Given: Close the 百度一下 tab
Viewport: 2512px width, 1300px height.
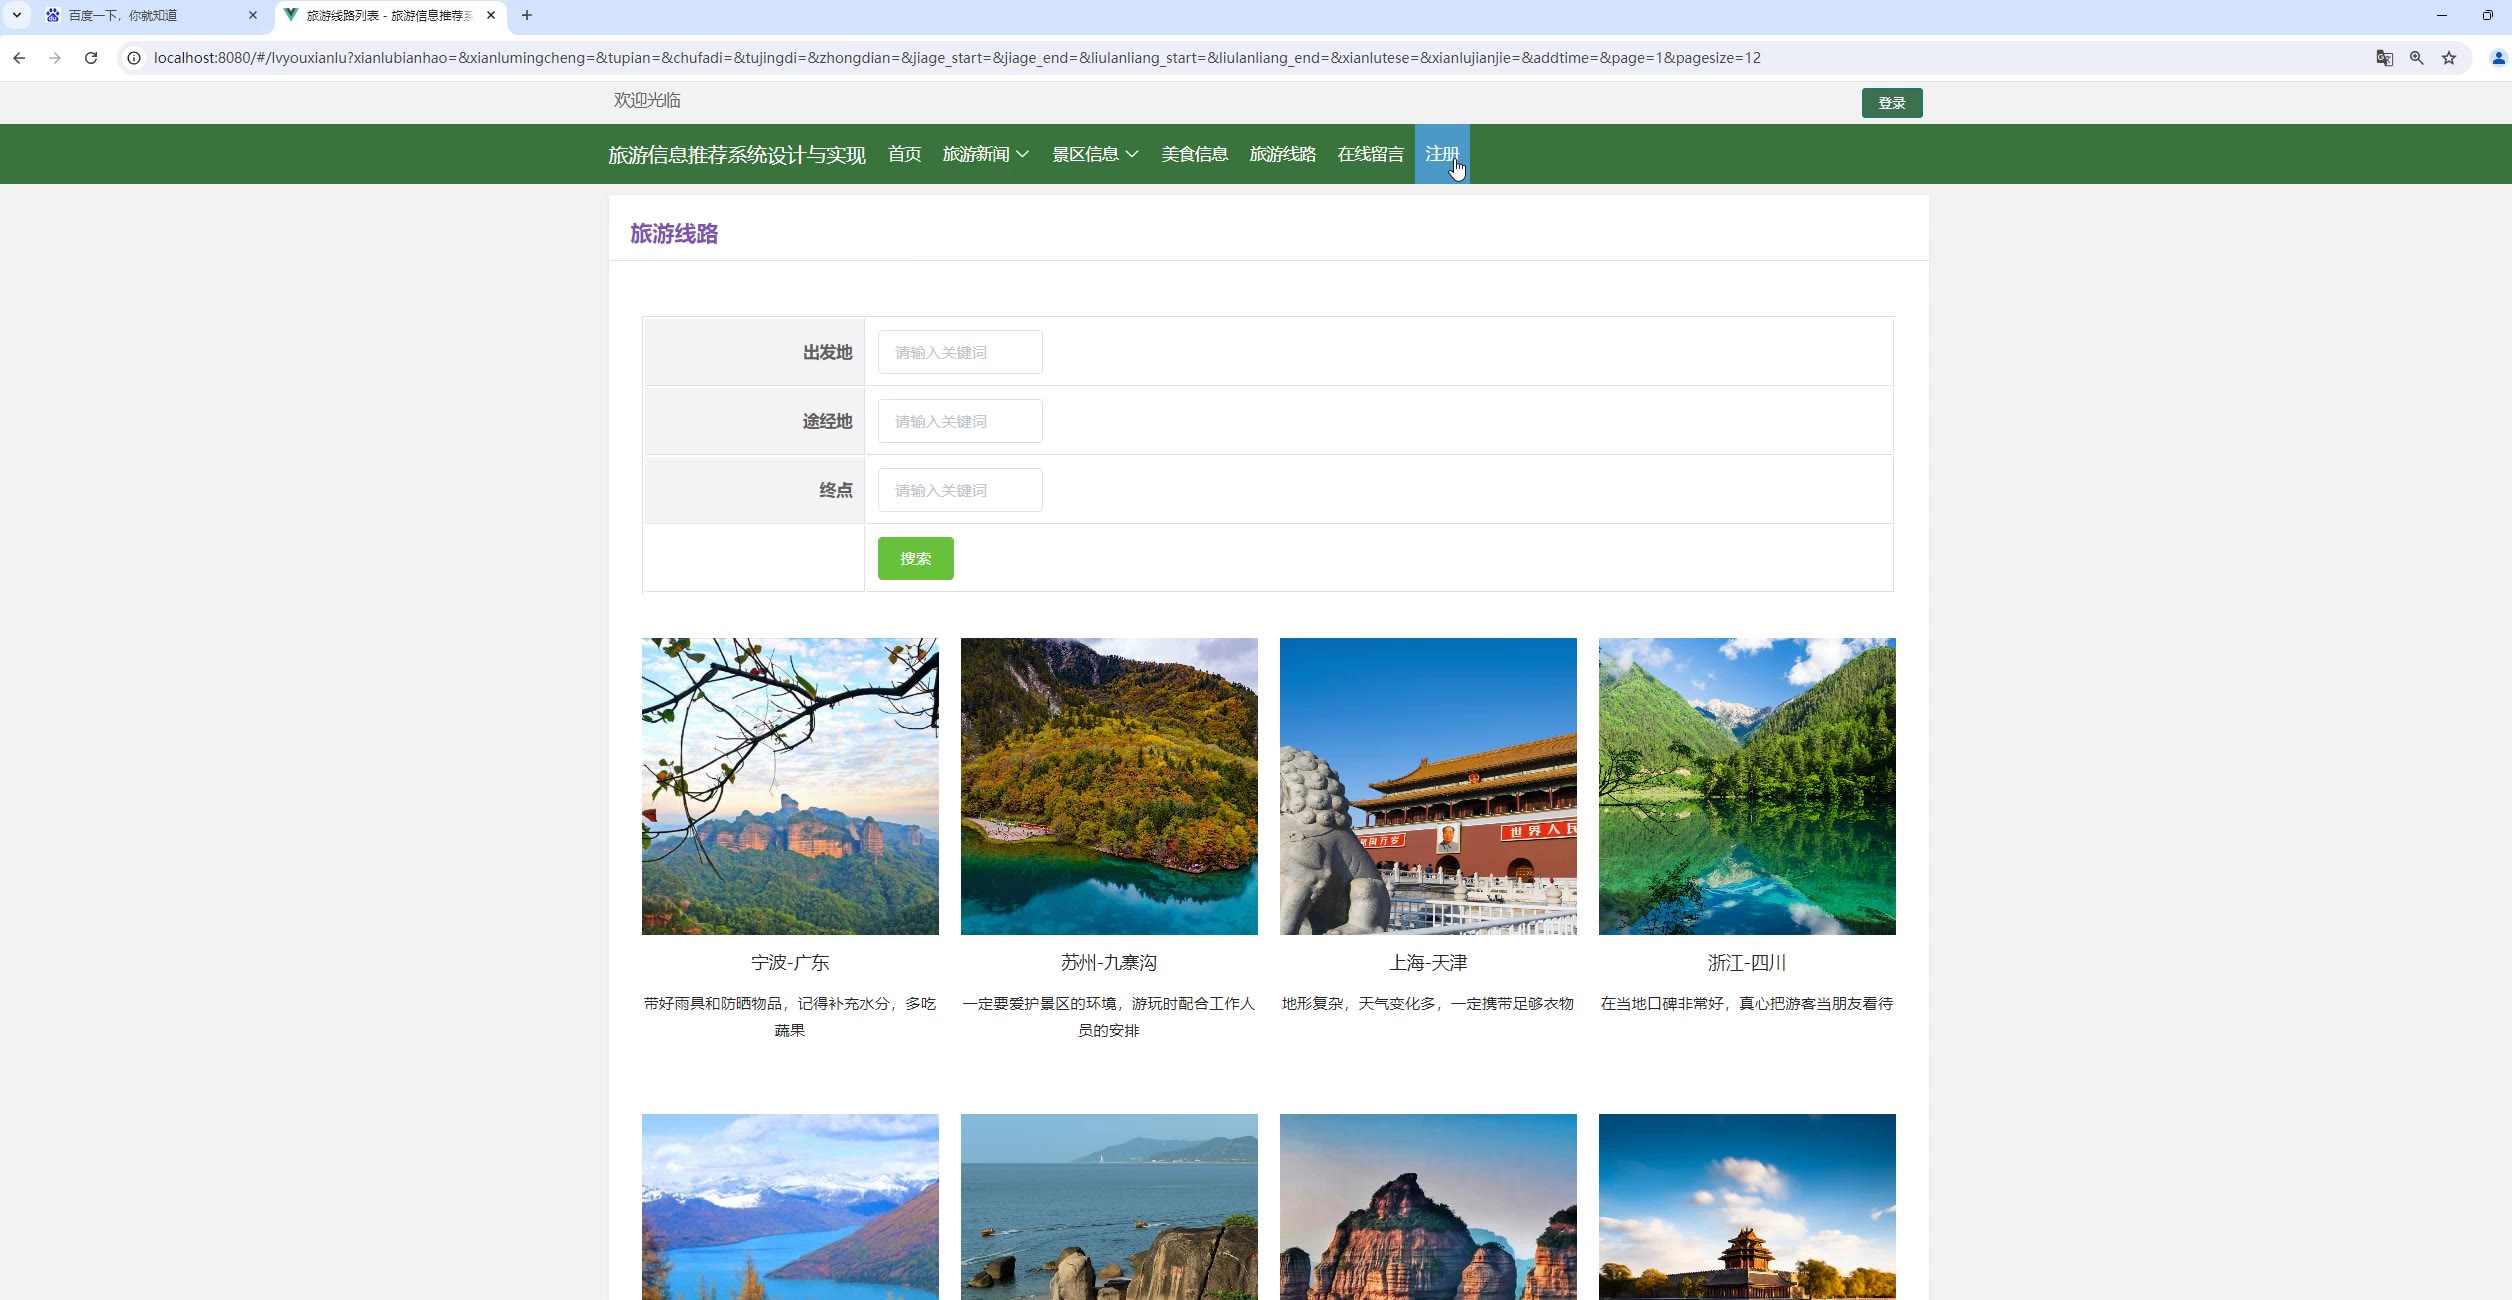Looking at the screenshot, I should pos(253,15).
